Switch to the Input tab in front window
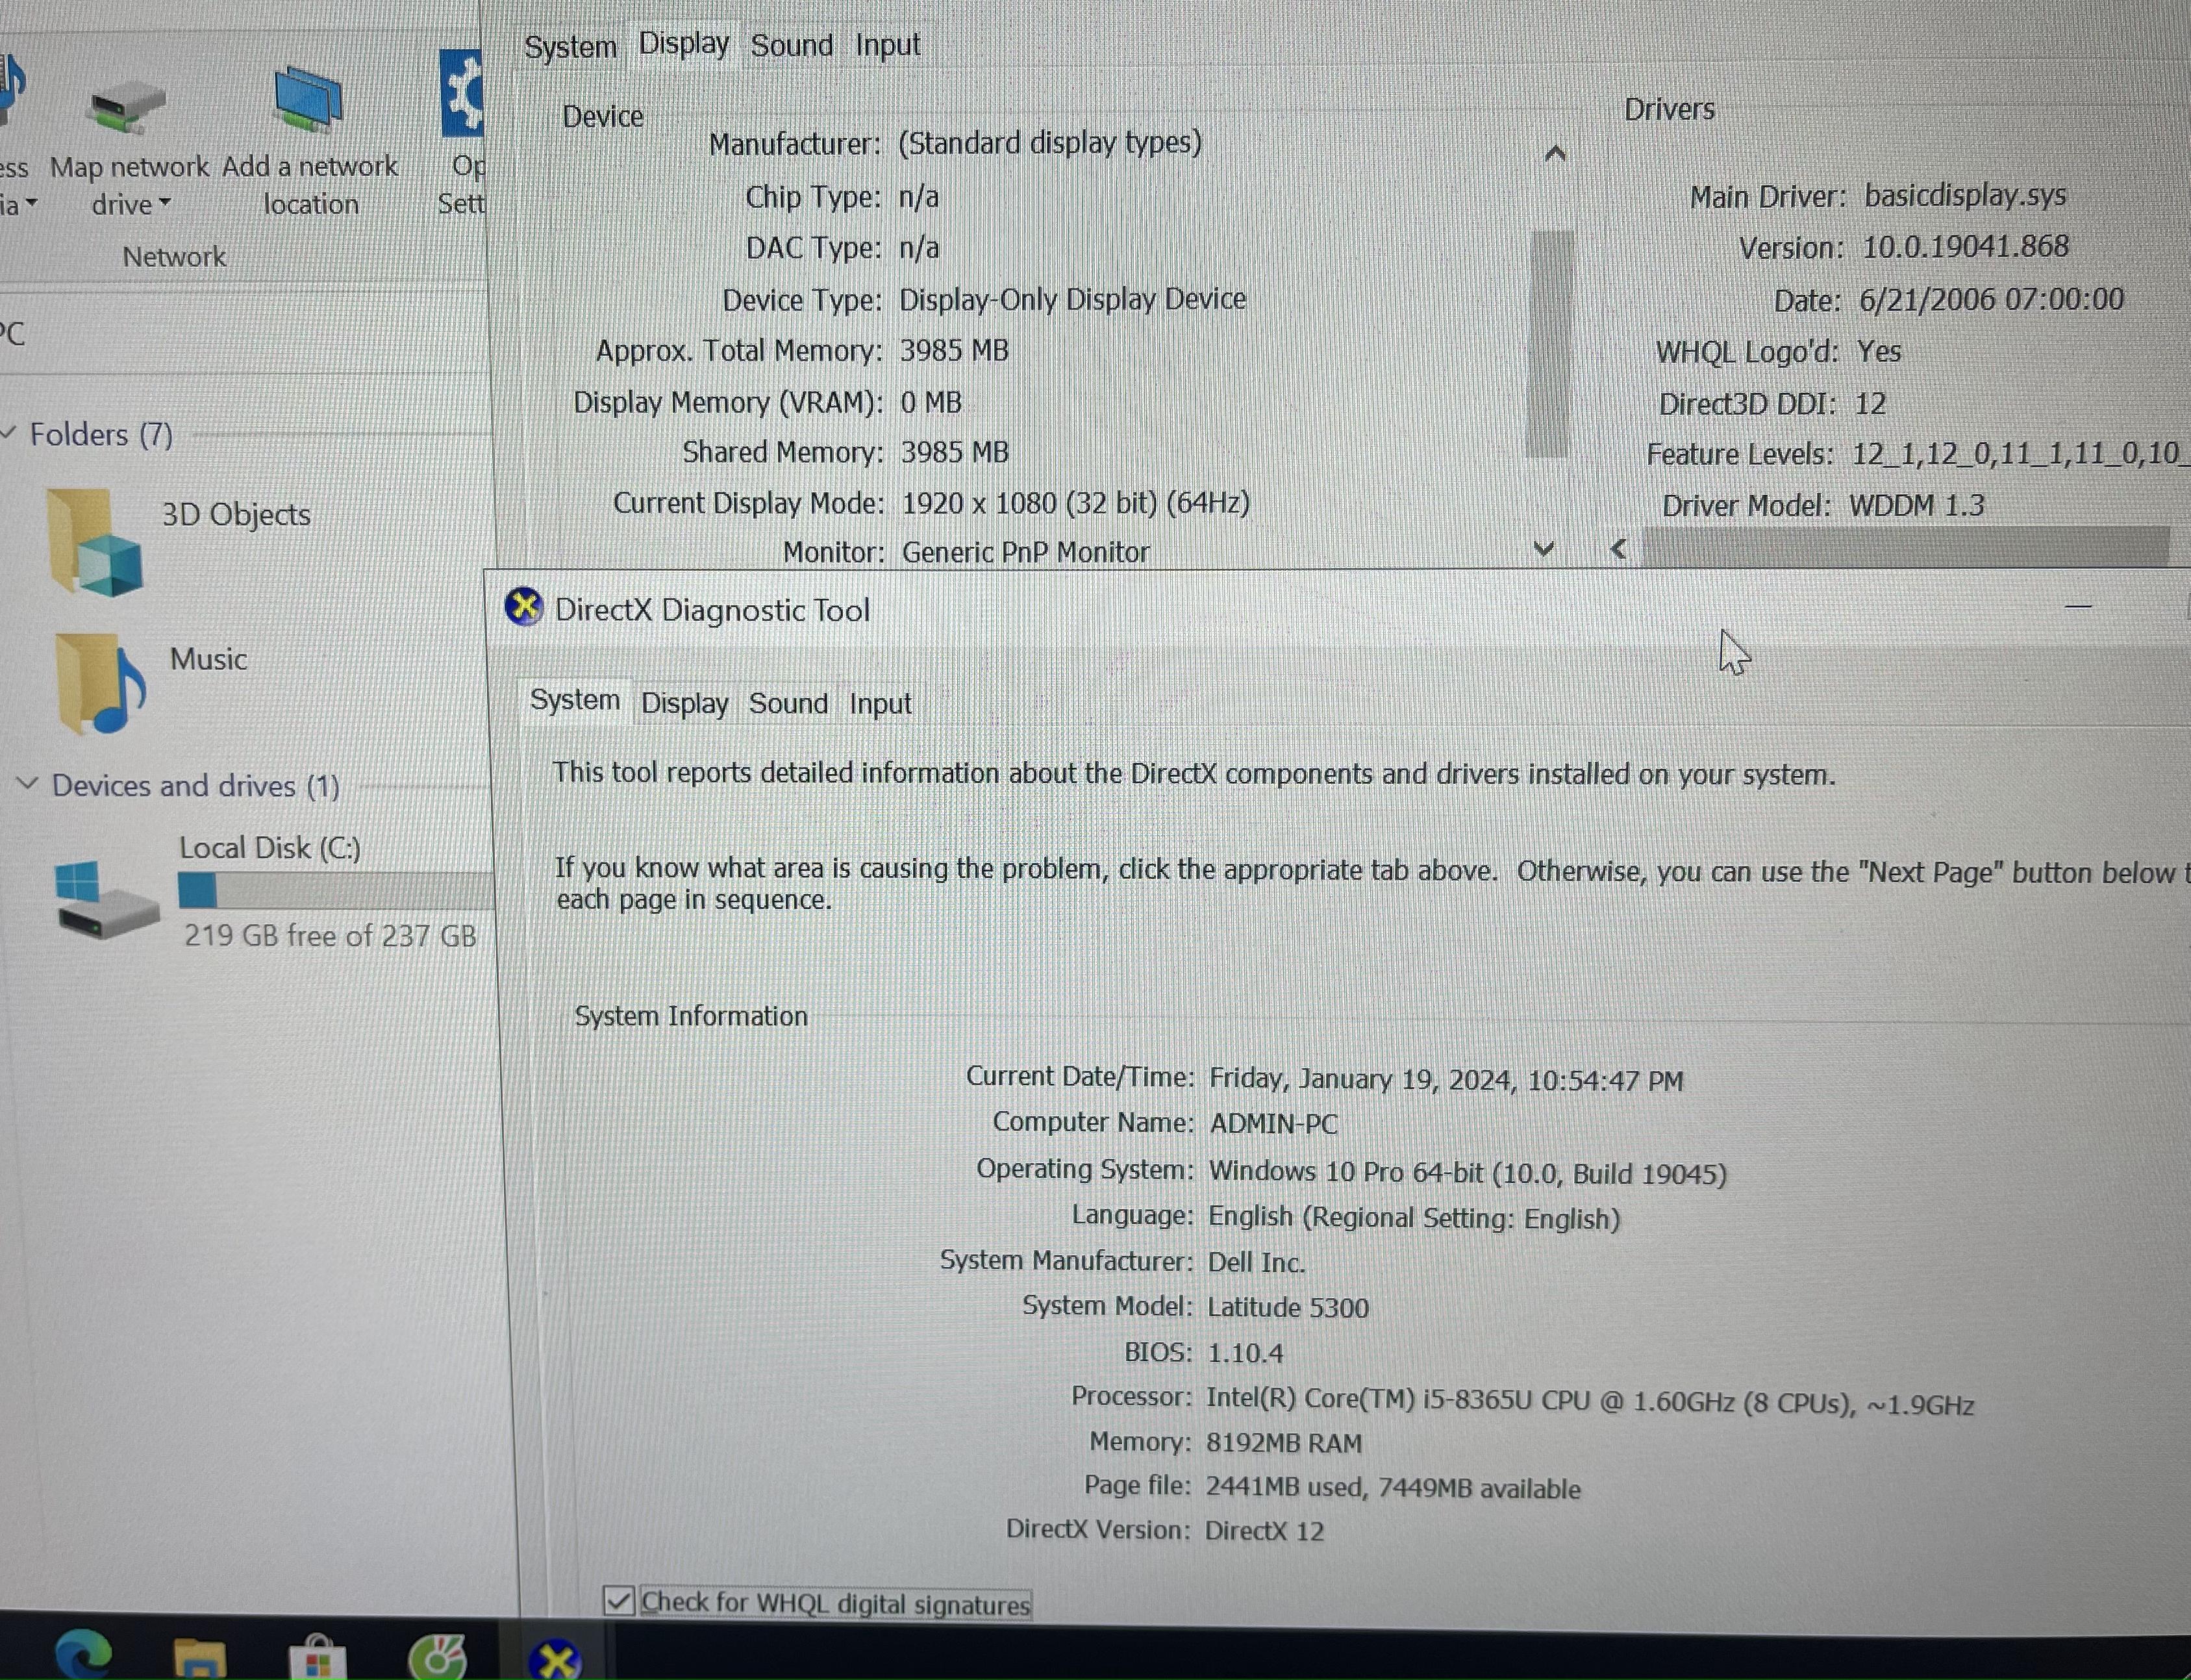This screenshot has width=2191, height=1680. pos(880,704)
